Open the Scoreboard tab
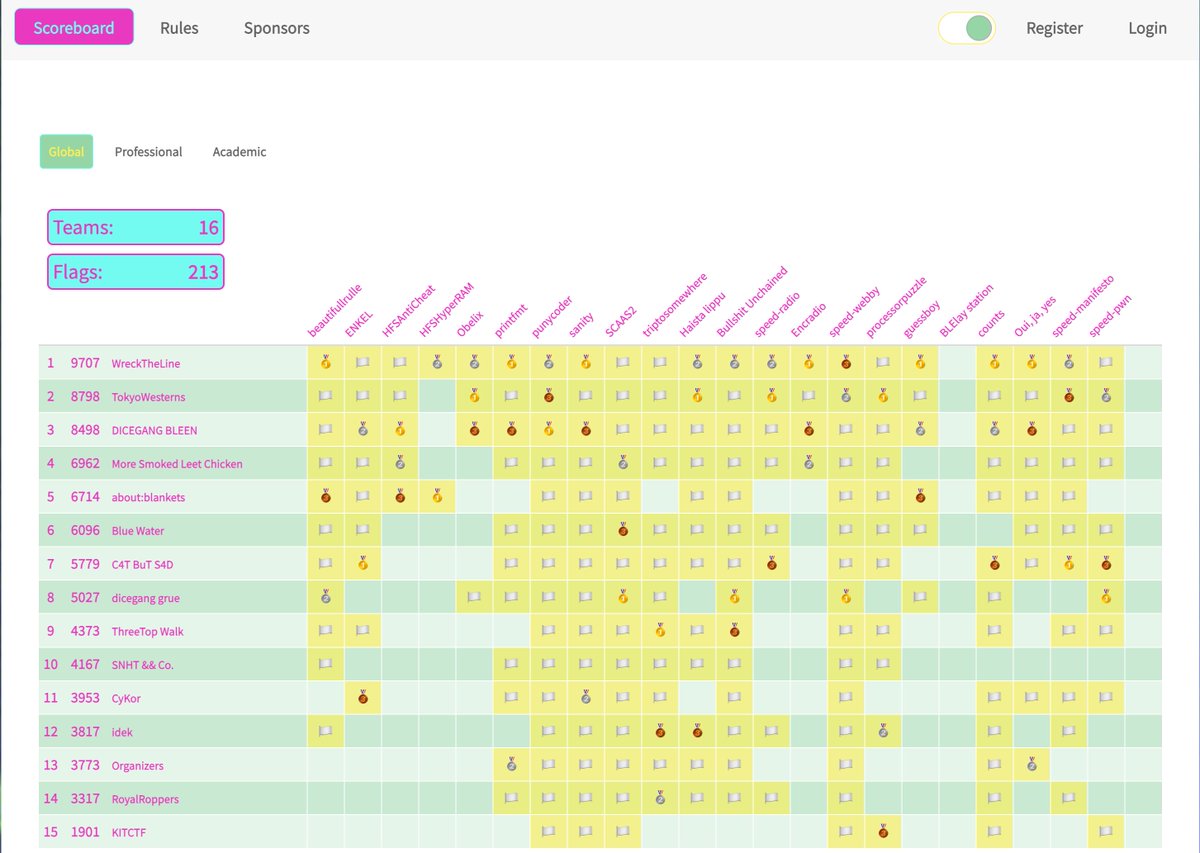The width and height of the screenshot is (1200, 853). pyautogui.click(x=74, y=28)
